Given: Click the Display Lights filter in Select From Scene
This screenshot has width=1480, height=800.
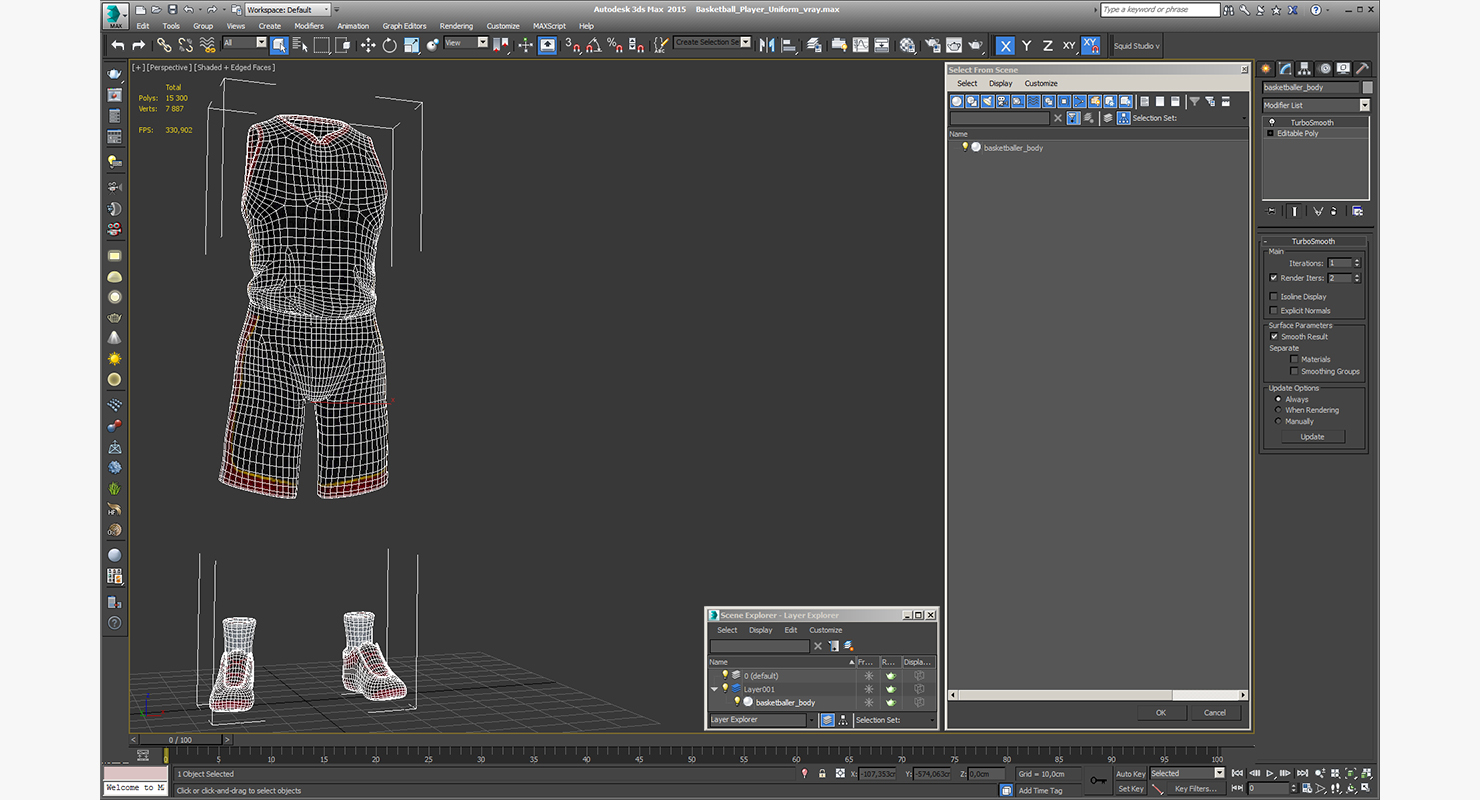Looking at the screenshot, I should [x=987, y=101].
